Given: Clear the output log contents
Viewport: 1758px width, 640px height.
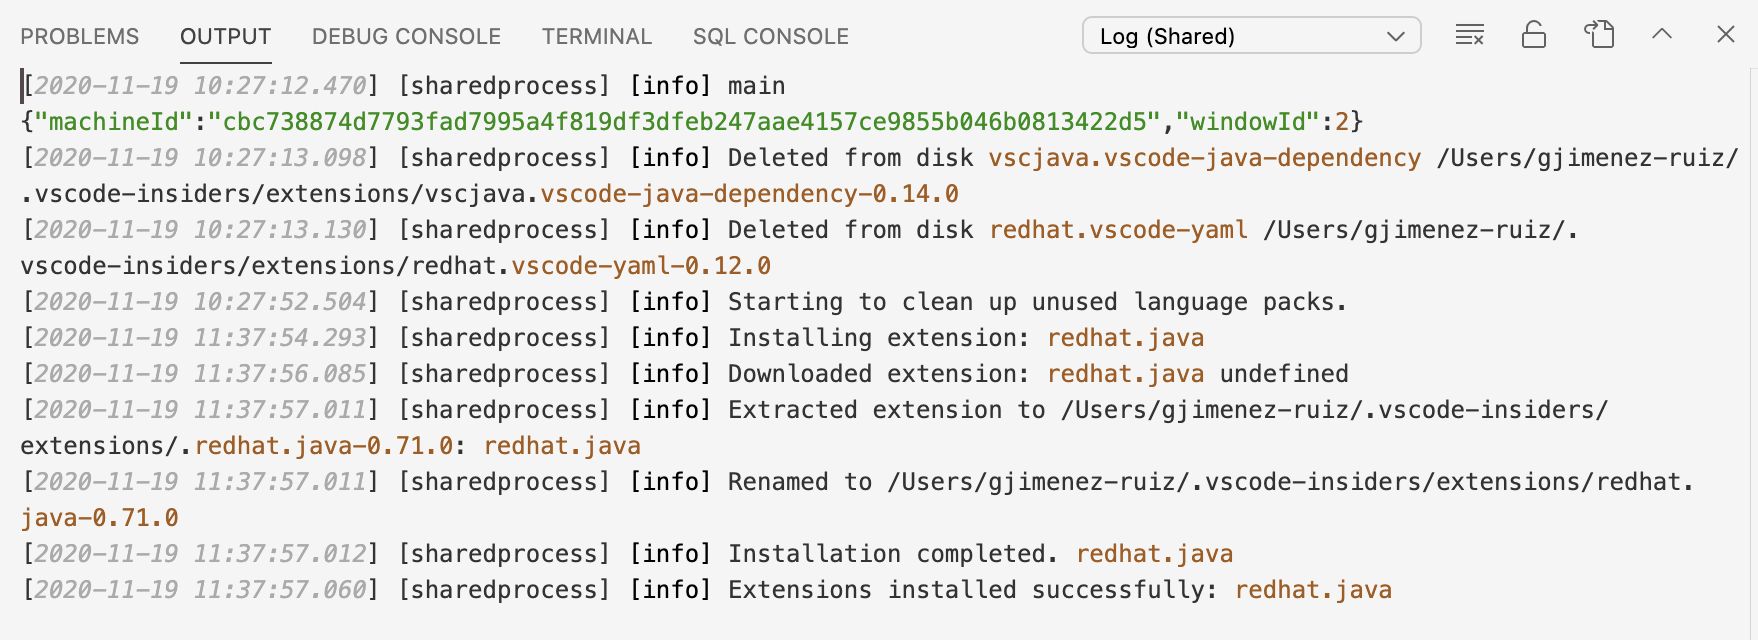Looking at the screenshot, I should click(x=1469, y=34).
